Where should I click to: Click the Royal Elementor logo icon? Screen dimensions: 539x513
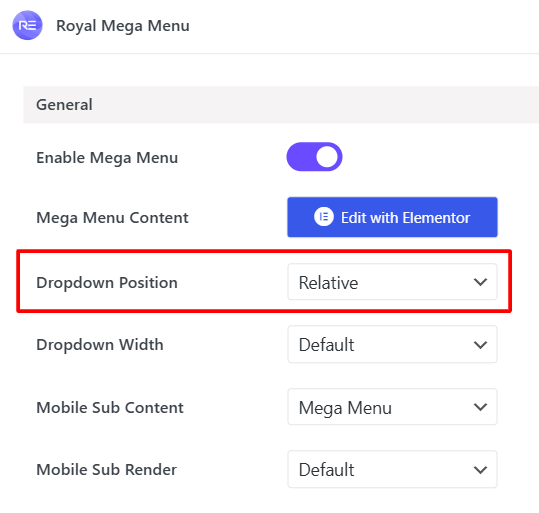28,25
